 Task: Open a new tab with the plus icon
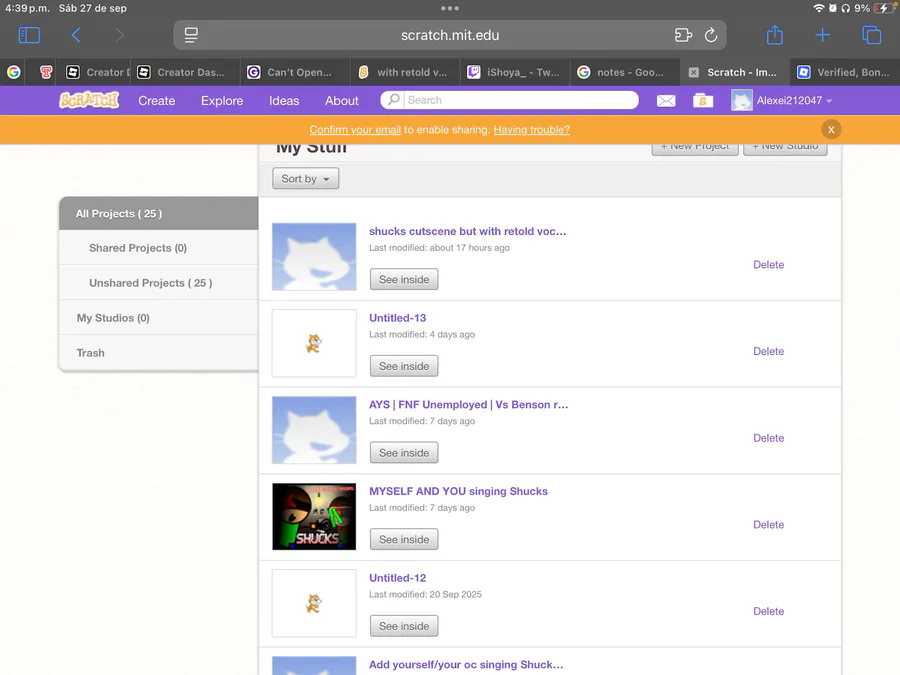point(823,35)
